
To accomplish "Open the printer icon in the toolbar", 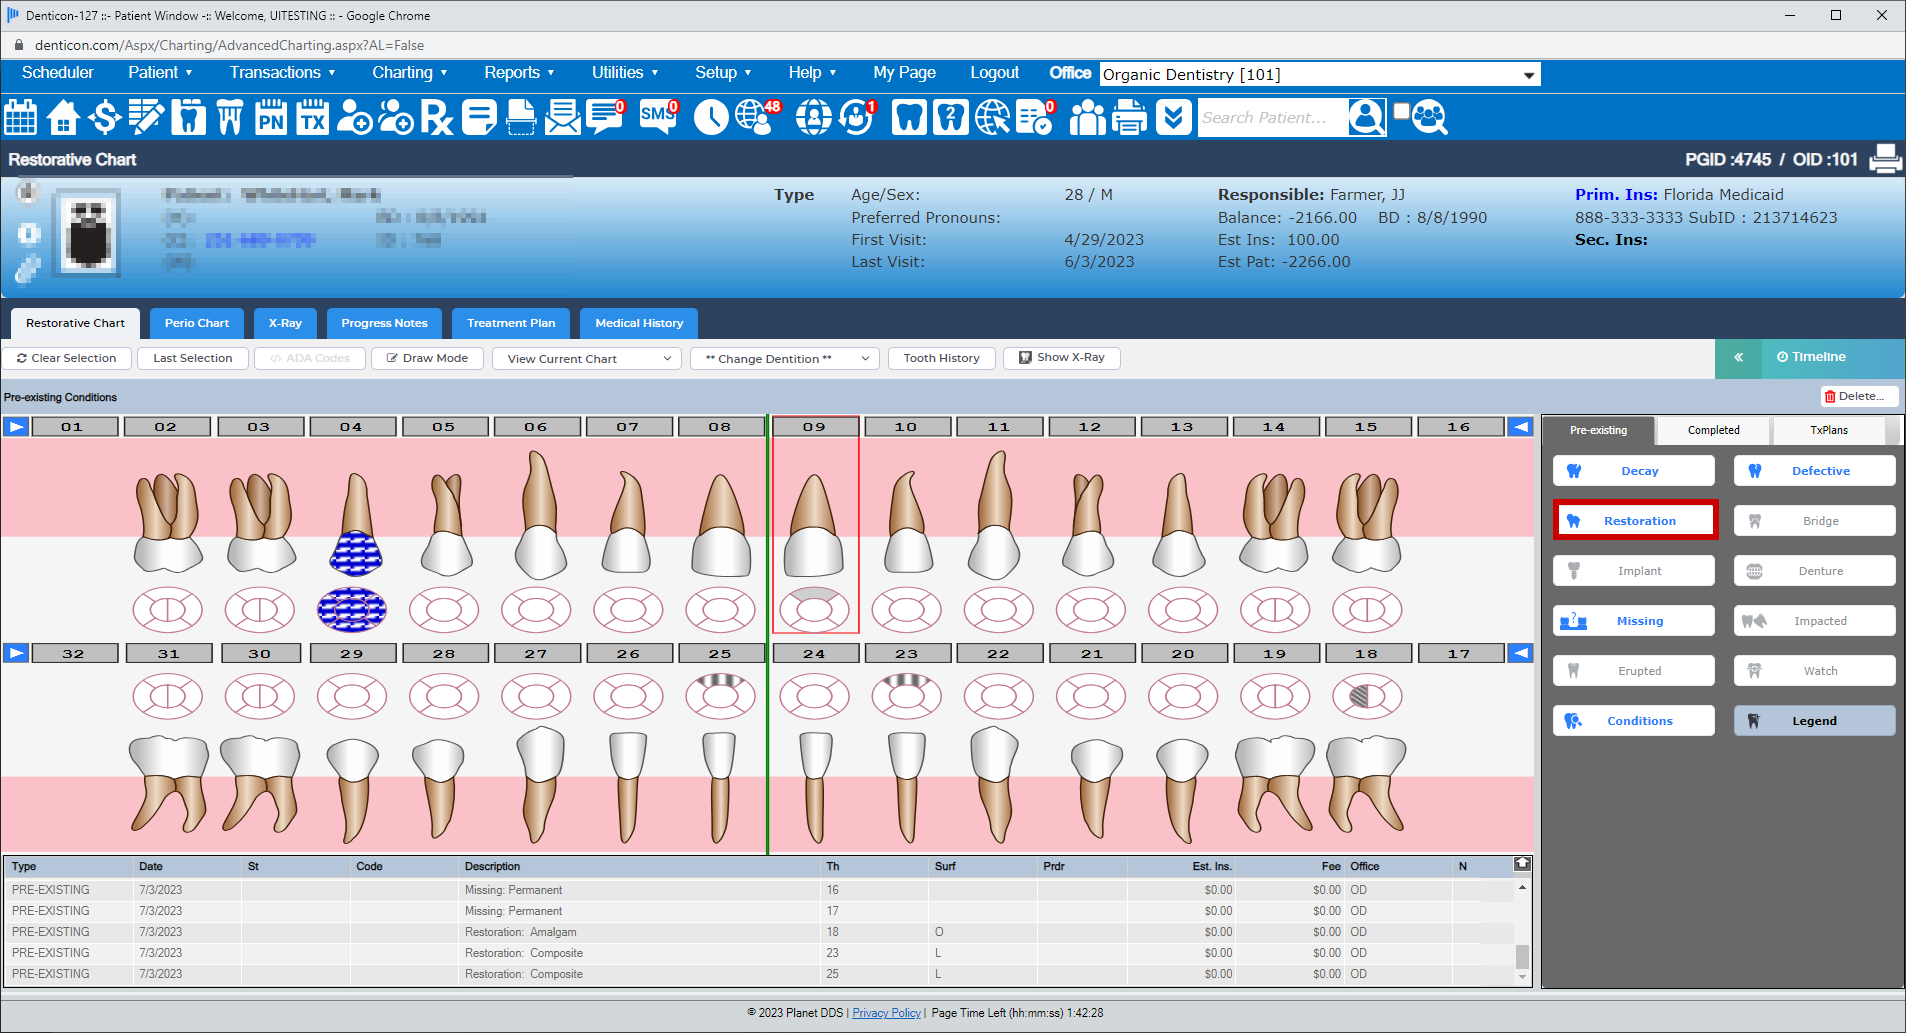I will [x=1129, y=117].
